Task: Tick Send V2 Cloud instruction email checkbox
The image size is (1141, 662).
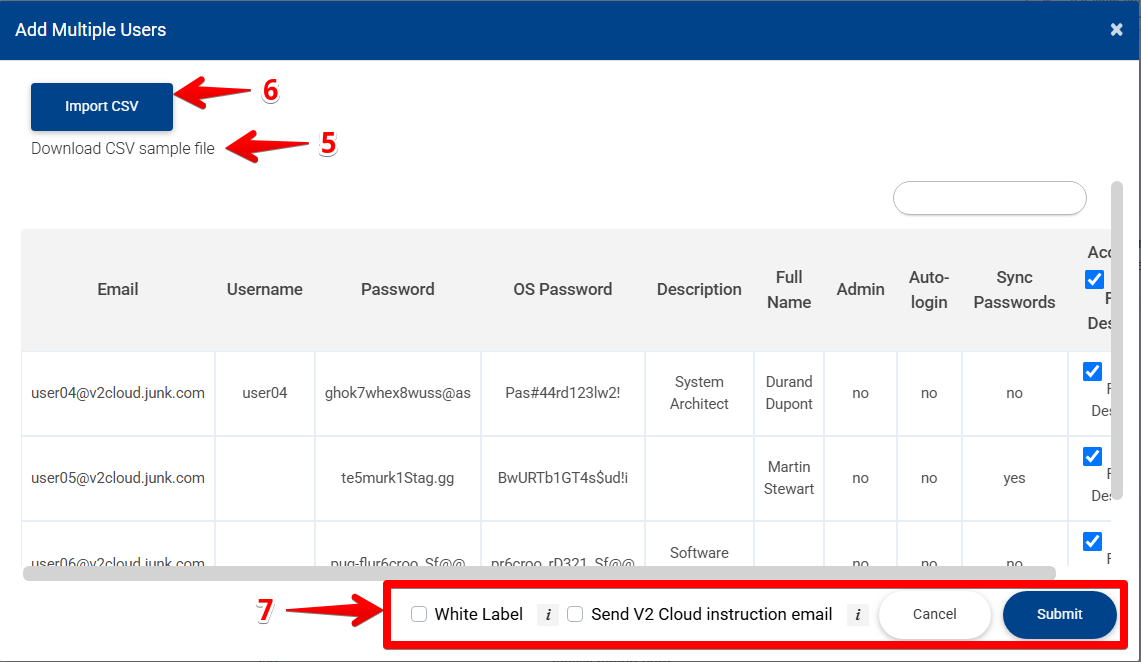Action: [575, 614]
